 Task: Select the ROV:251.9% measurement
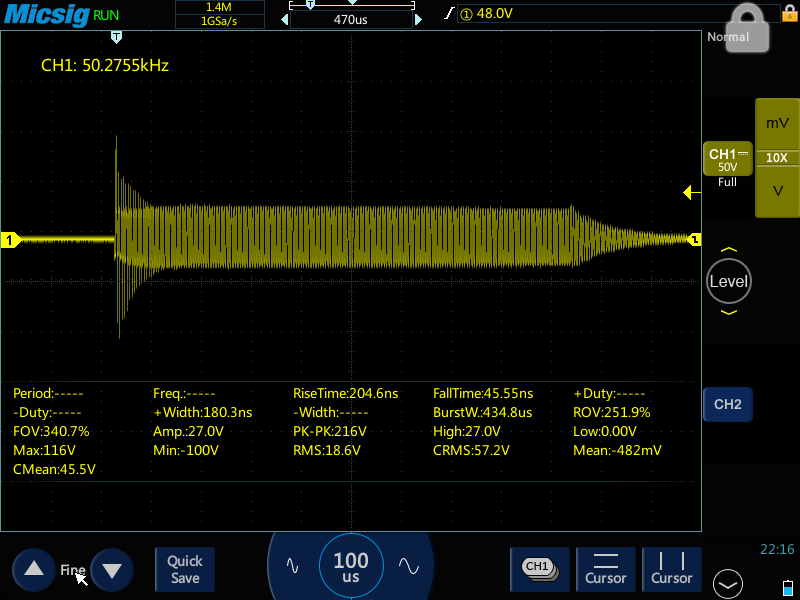pyautogui.click(x=612, y=412)
